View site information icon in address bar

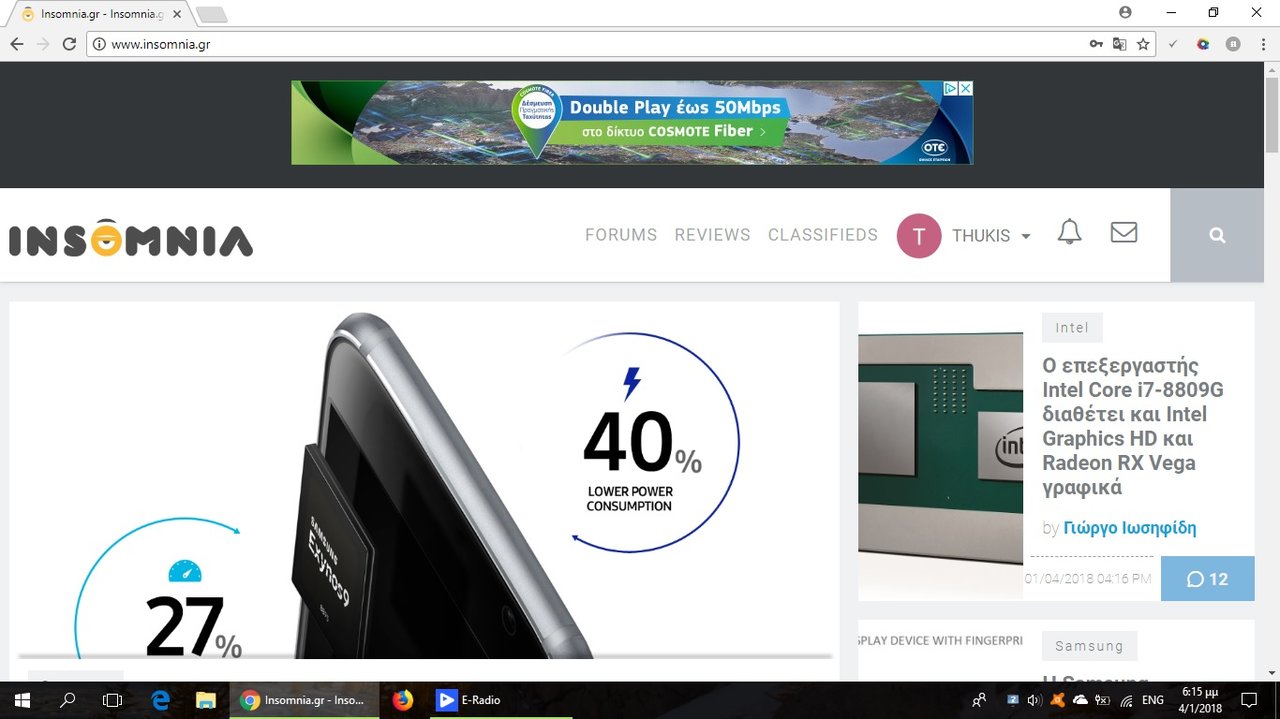pos(99,44)
